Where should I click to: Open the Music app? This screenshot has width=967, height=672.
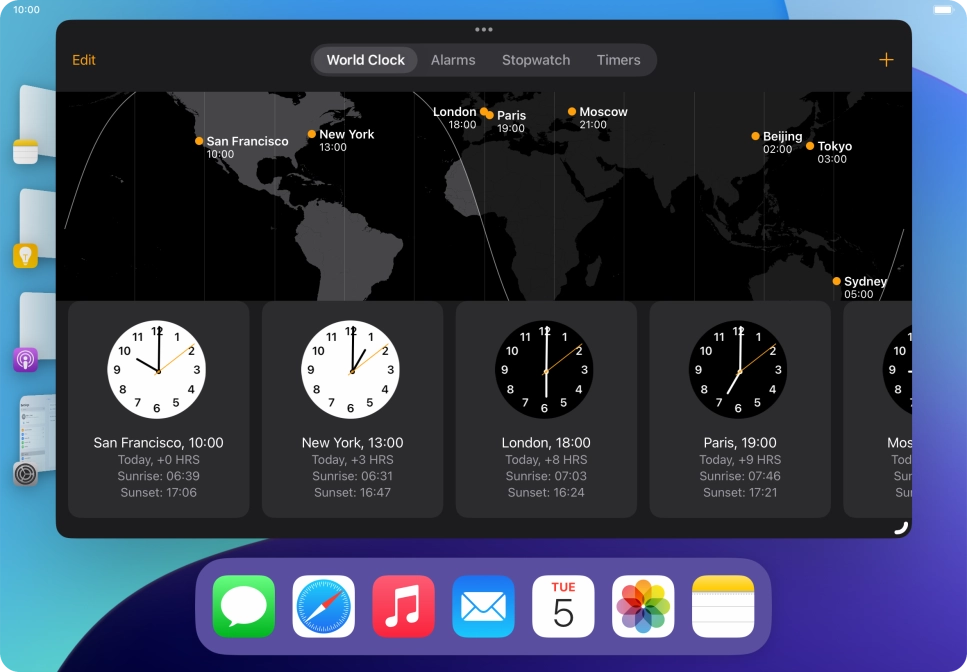tap(403, 605)
